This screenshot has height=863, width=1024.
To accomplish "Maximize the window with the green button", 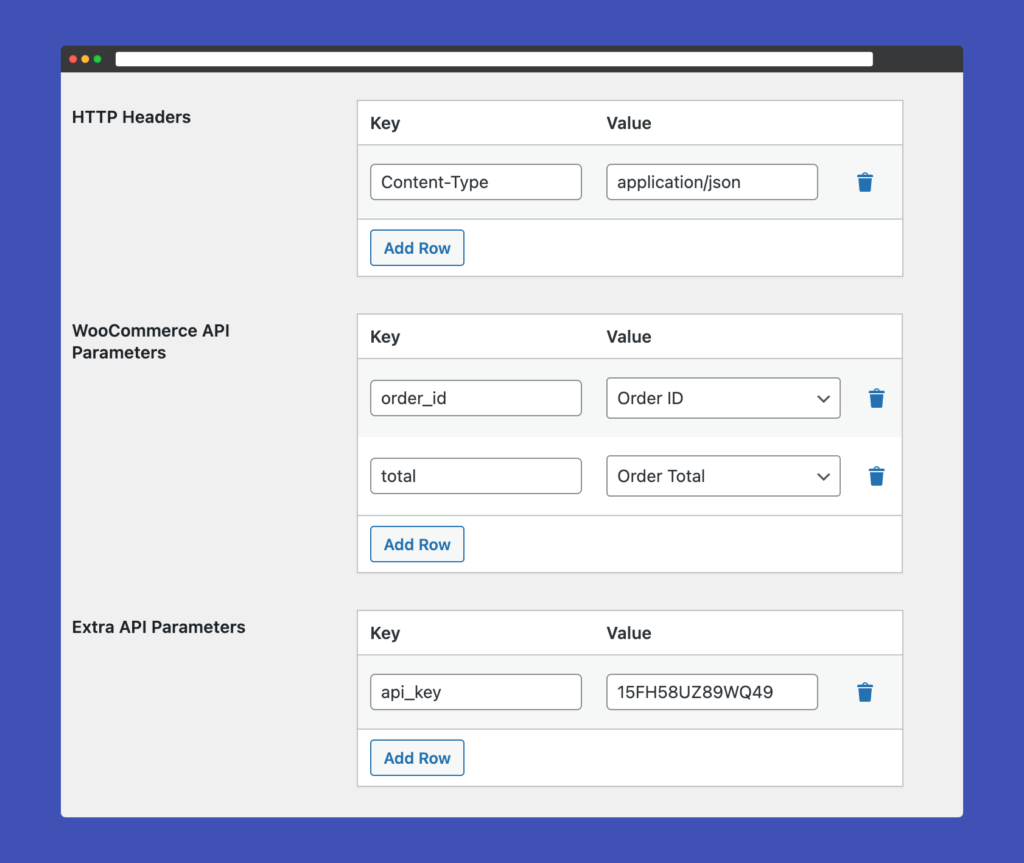I will [97, 59].
